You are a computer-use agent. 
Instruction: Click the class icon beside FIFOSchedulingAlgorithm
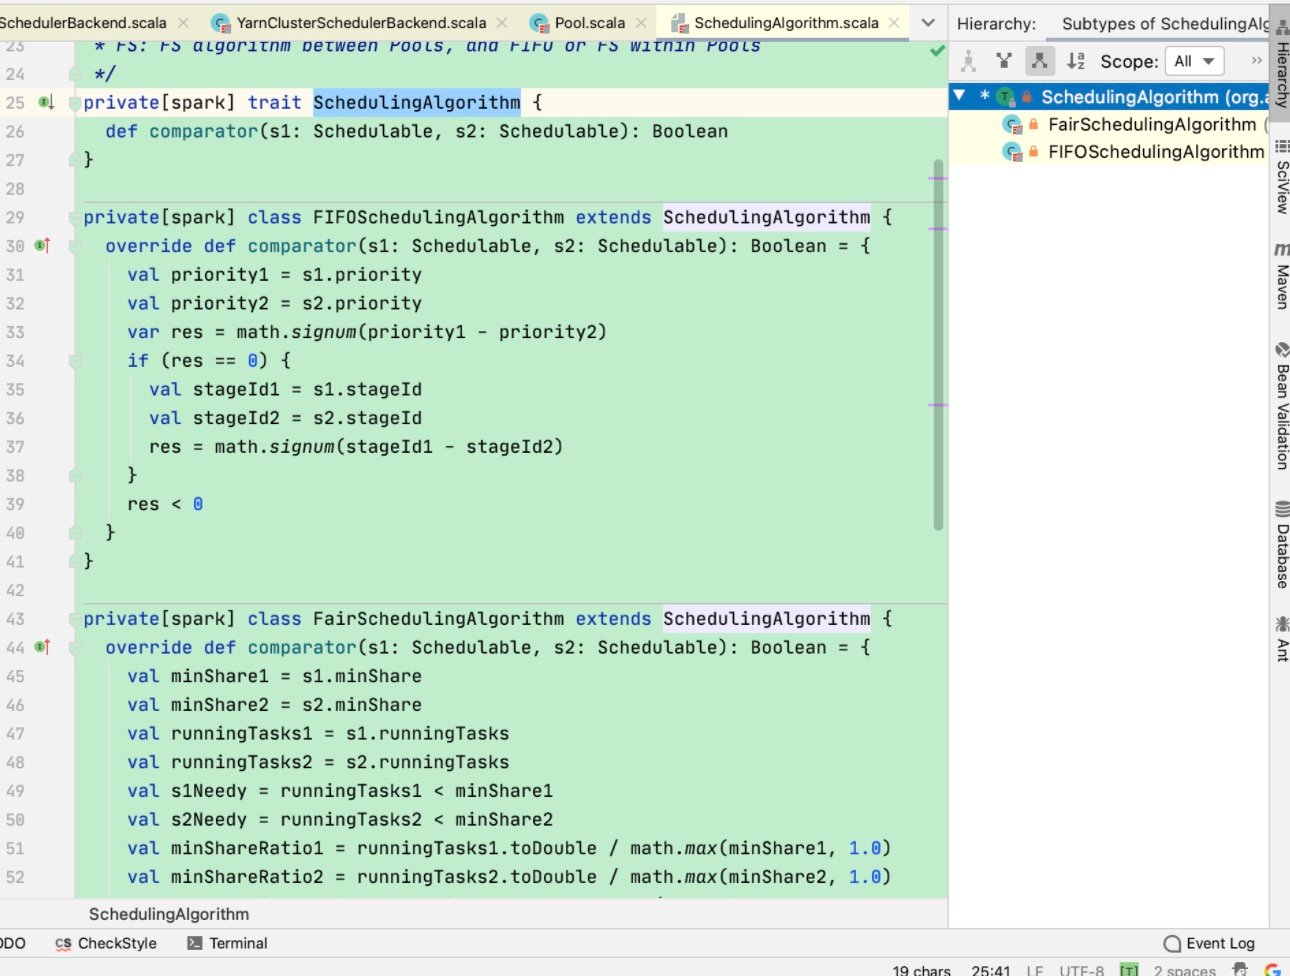click(x=1012, y=152)
